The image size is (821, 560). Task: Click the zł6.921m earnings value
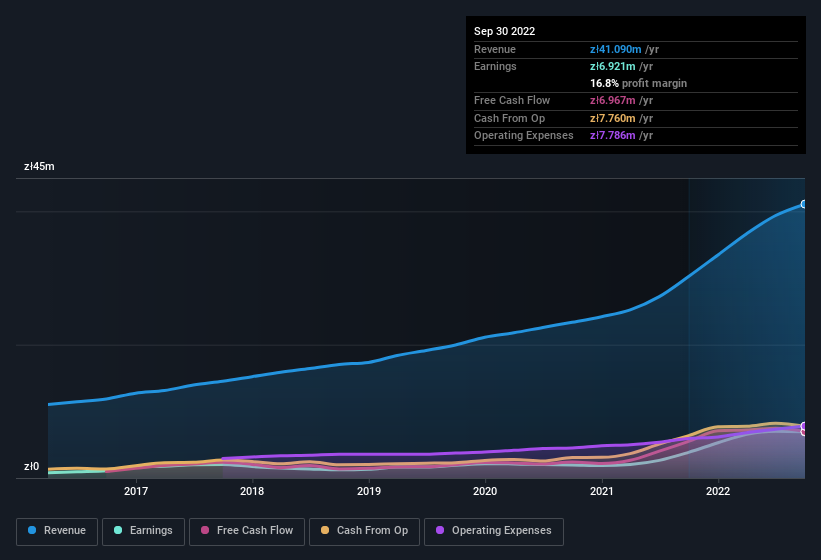613,66
